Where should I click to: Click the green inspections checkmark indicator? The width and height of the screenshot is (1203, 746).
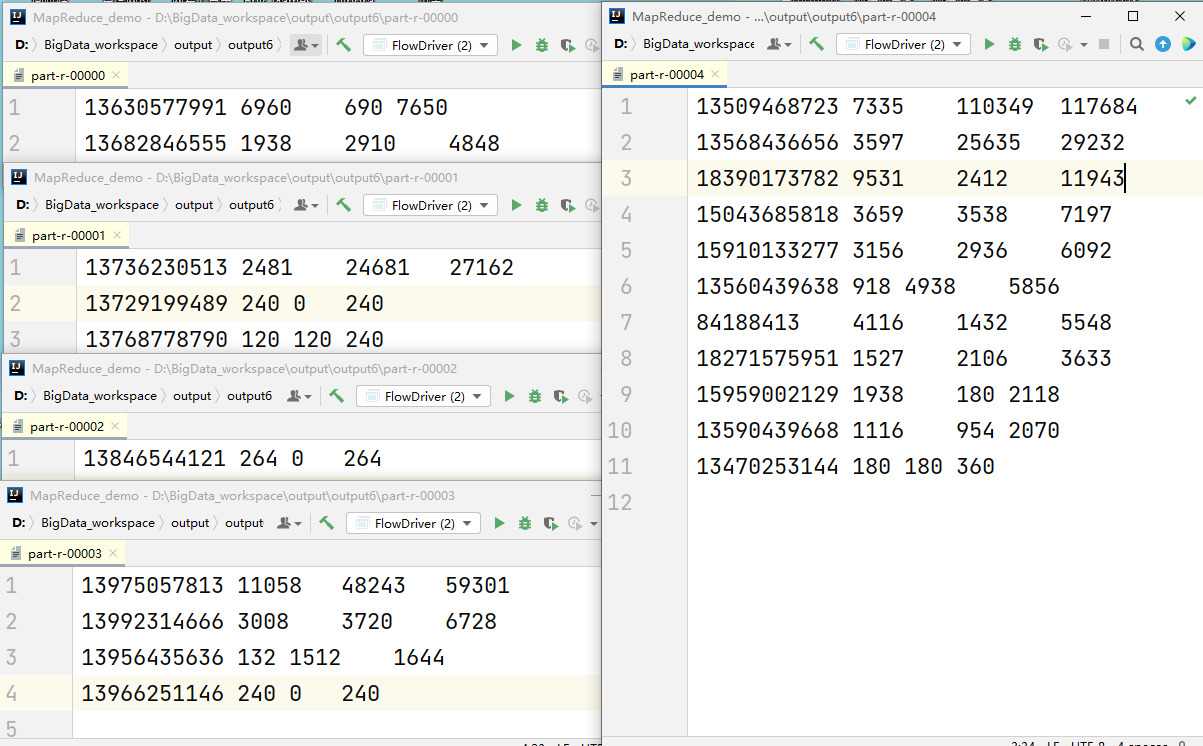(x=1189, y=101)
